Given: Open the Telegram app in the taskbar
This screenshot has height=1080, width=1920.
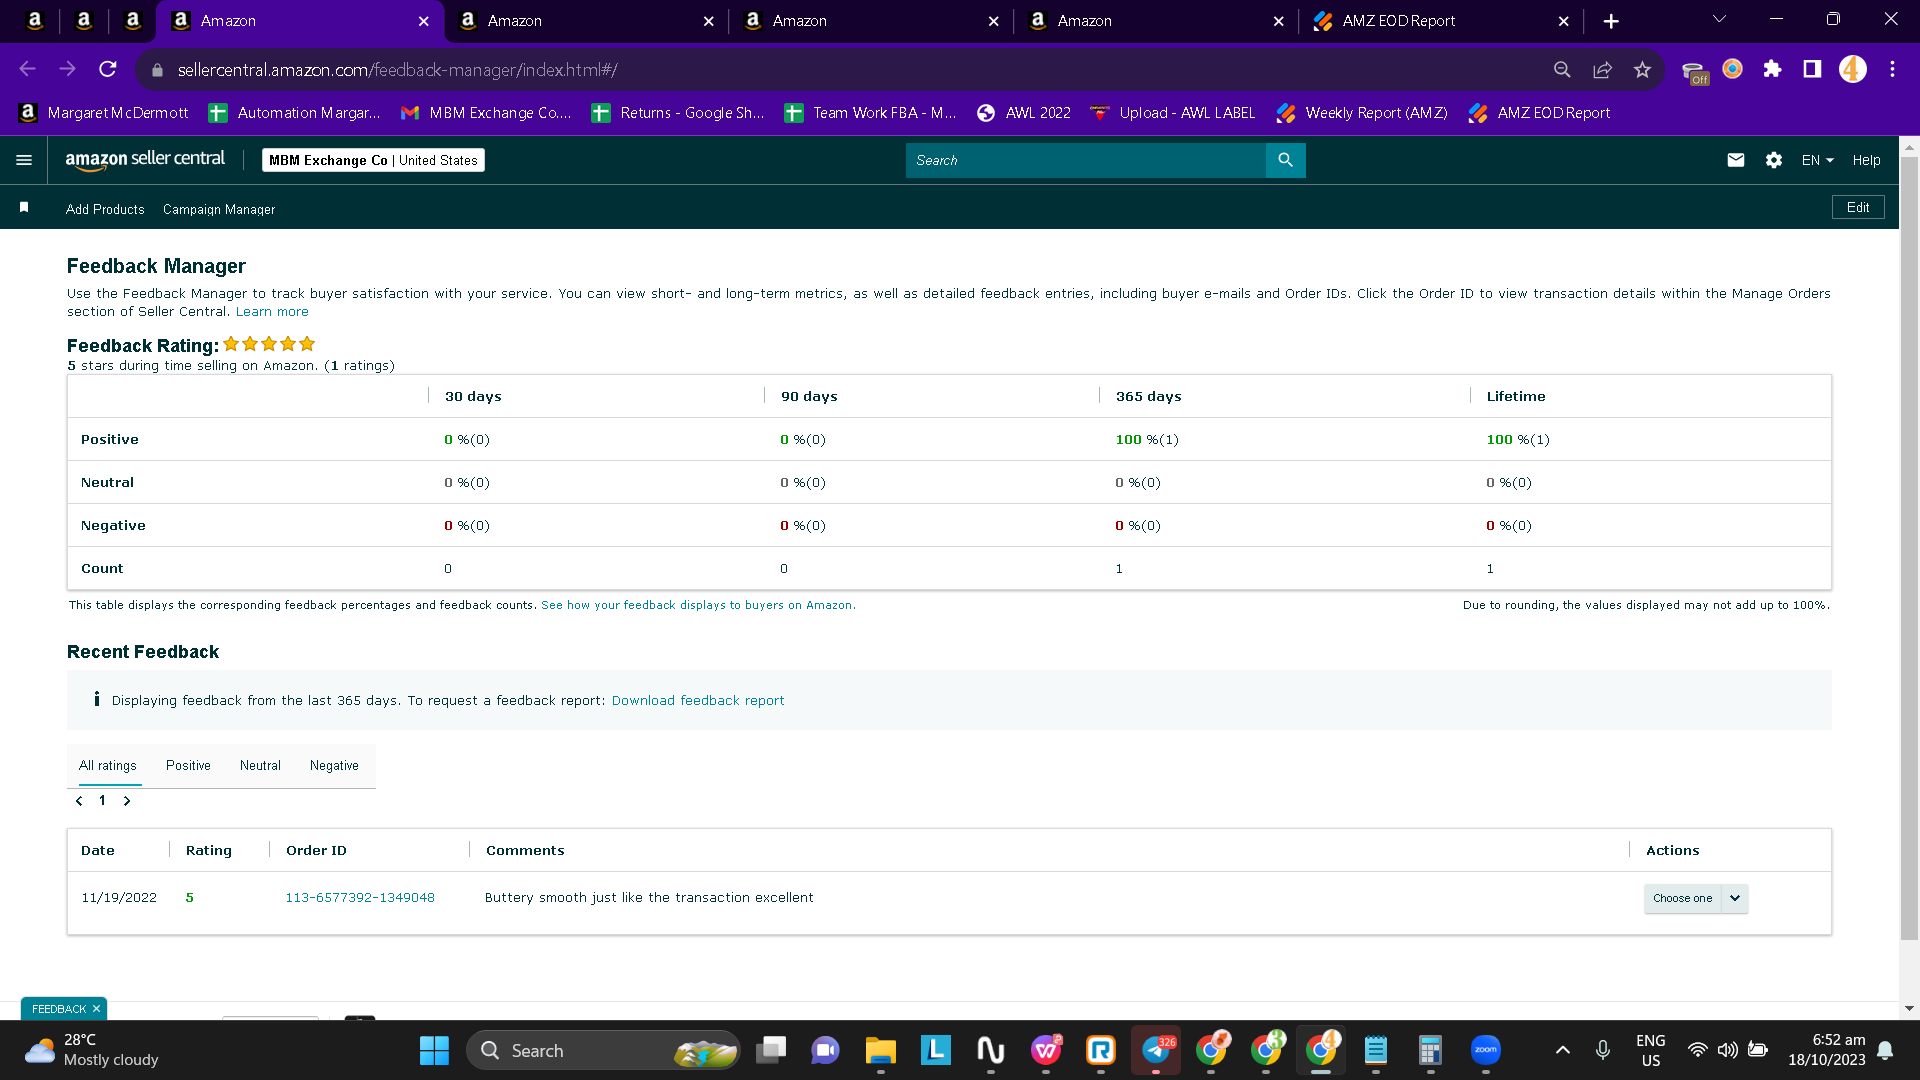Looking at the screenshot, I should (1156, 1051).
